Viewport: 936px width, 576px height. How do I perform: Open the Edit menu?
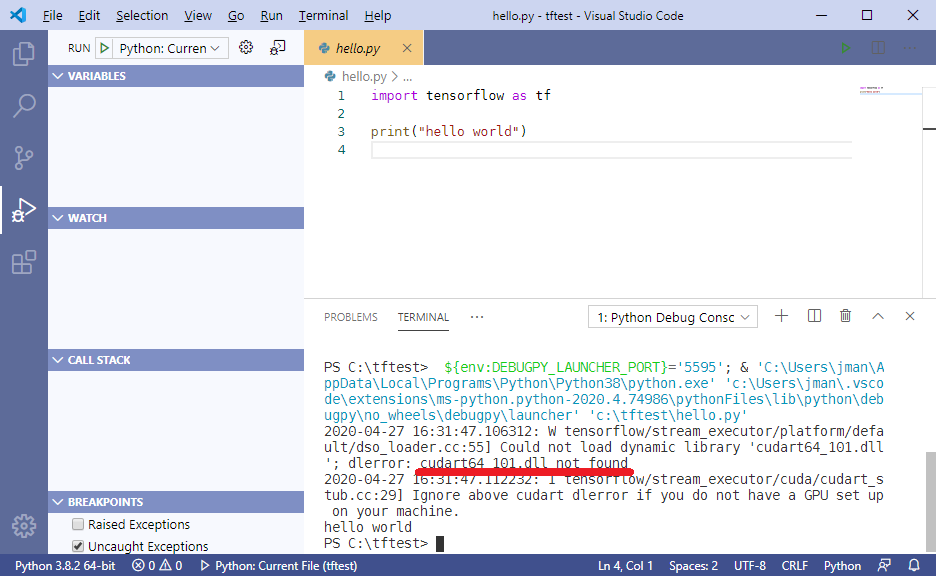(x=89, y=16)
